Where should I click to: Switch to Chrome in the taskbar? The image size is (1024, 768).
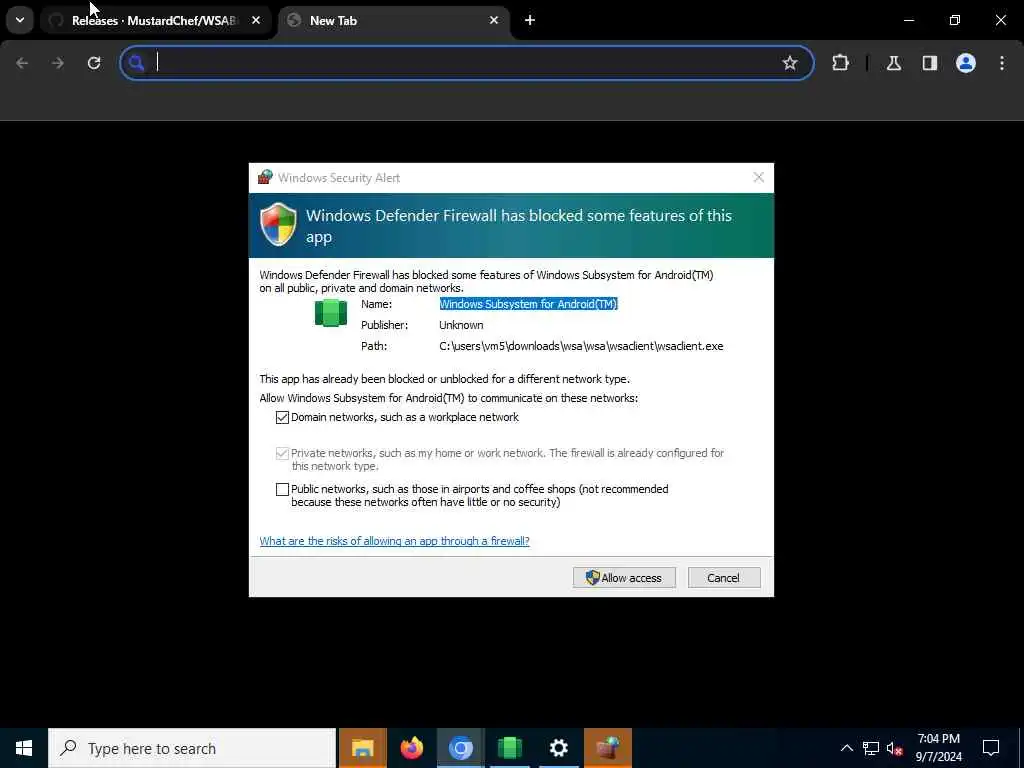tap(461, 748)
